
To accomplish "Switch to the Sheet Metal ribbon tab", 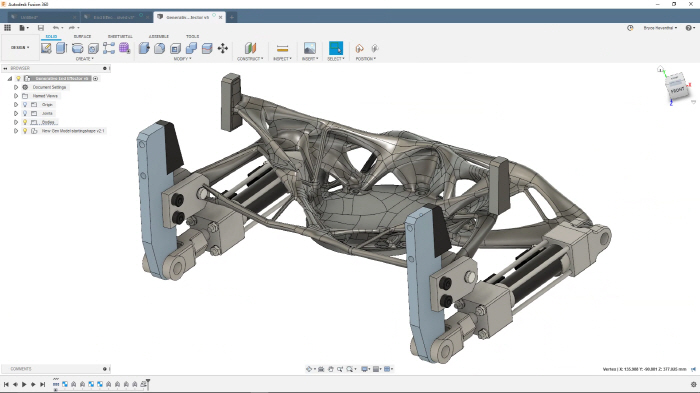I will pos(120,36).
